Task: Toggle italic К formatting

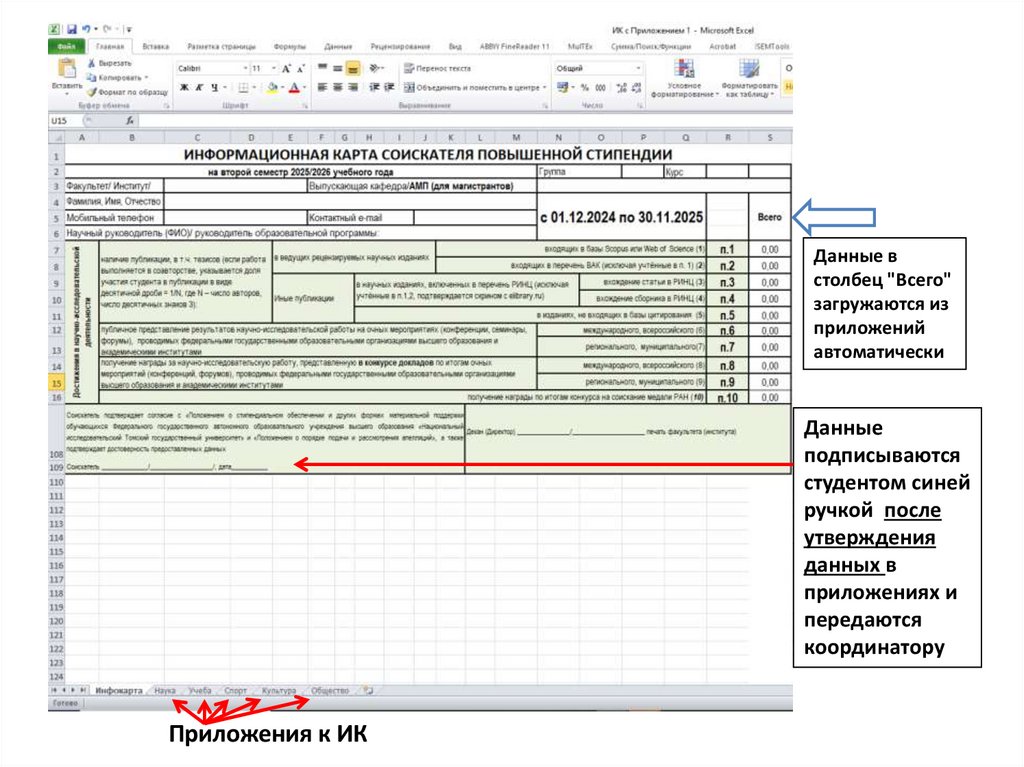Action: [199, 88]
